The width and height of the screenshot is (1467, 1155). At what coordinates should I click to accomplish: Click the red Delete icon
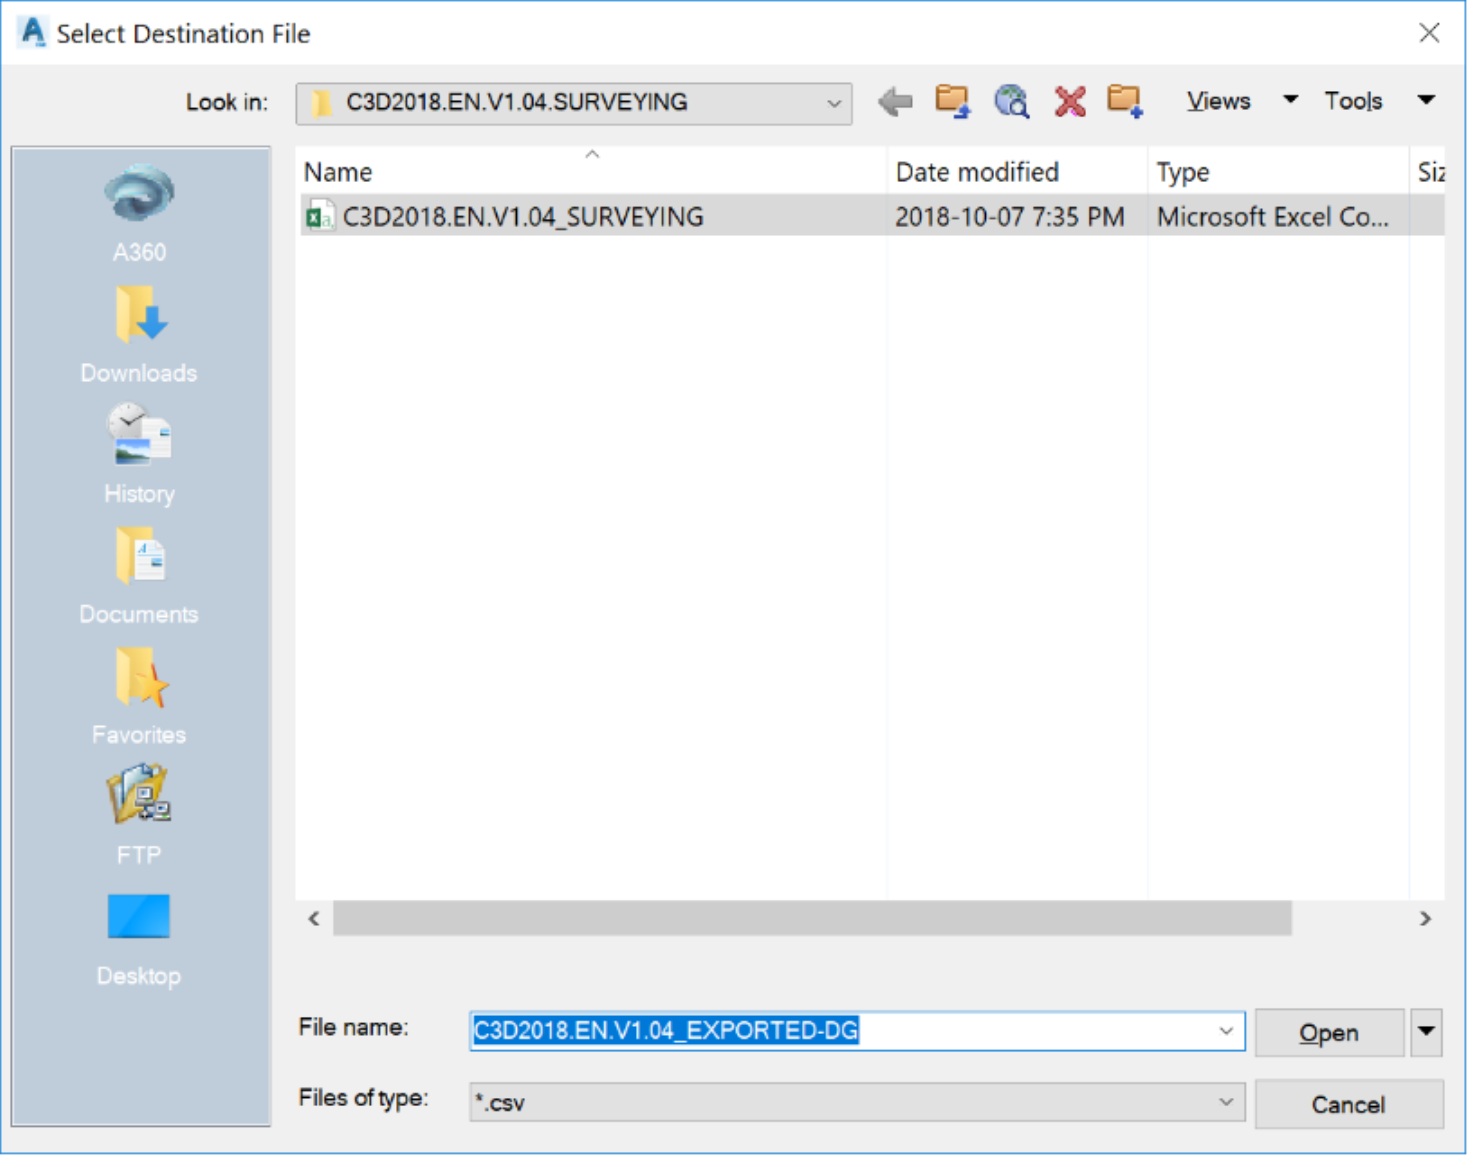(x=1070, y=101)
